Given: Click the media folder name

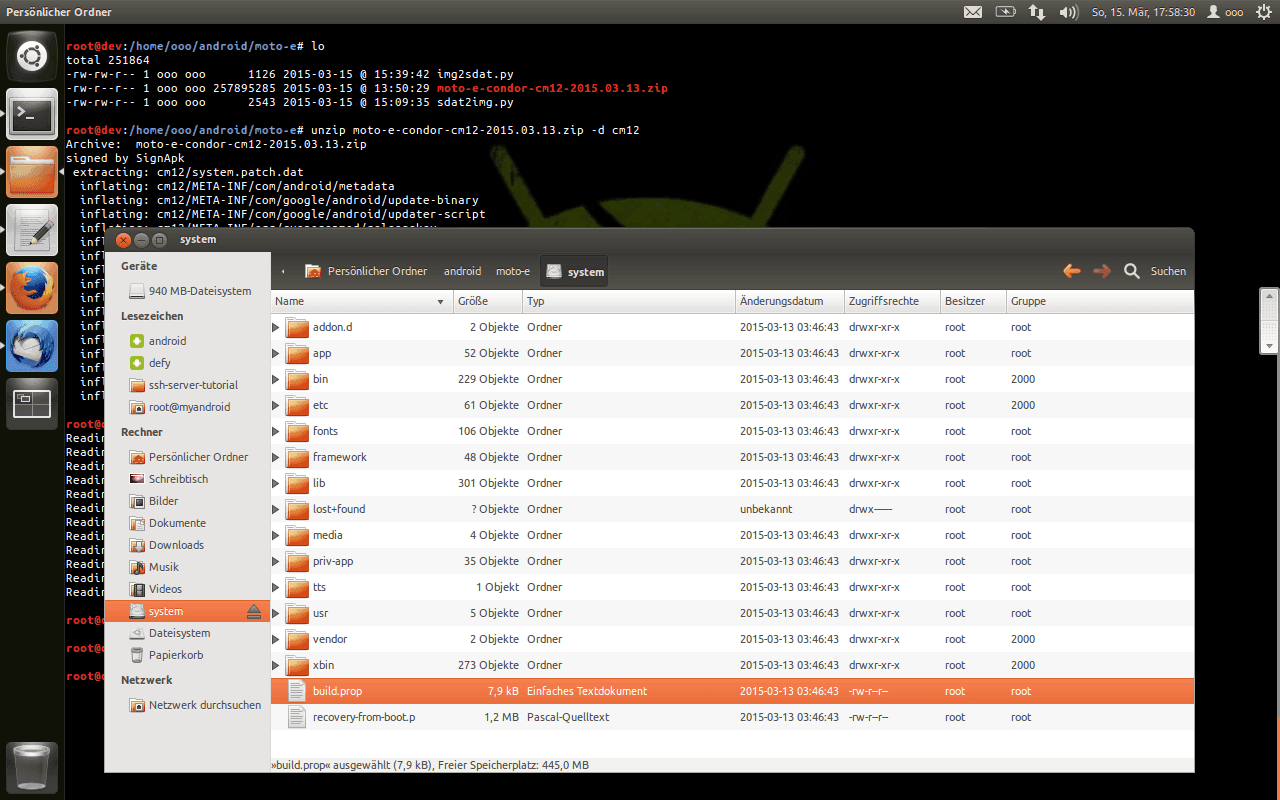Looking at the screenshot, I should [x=328, y=535].
